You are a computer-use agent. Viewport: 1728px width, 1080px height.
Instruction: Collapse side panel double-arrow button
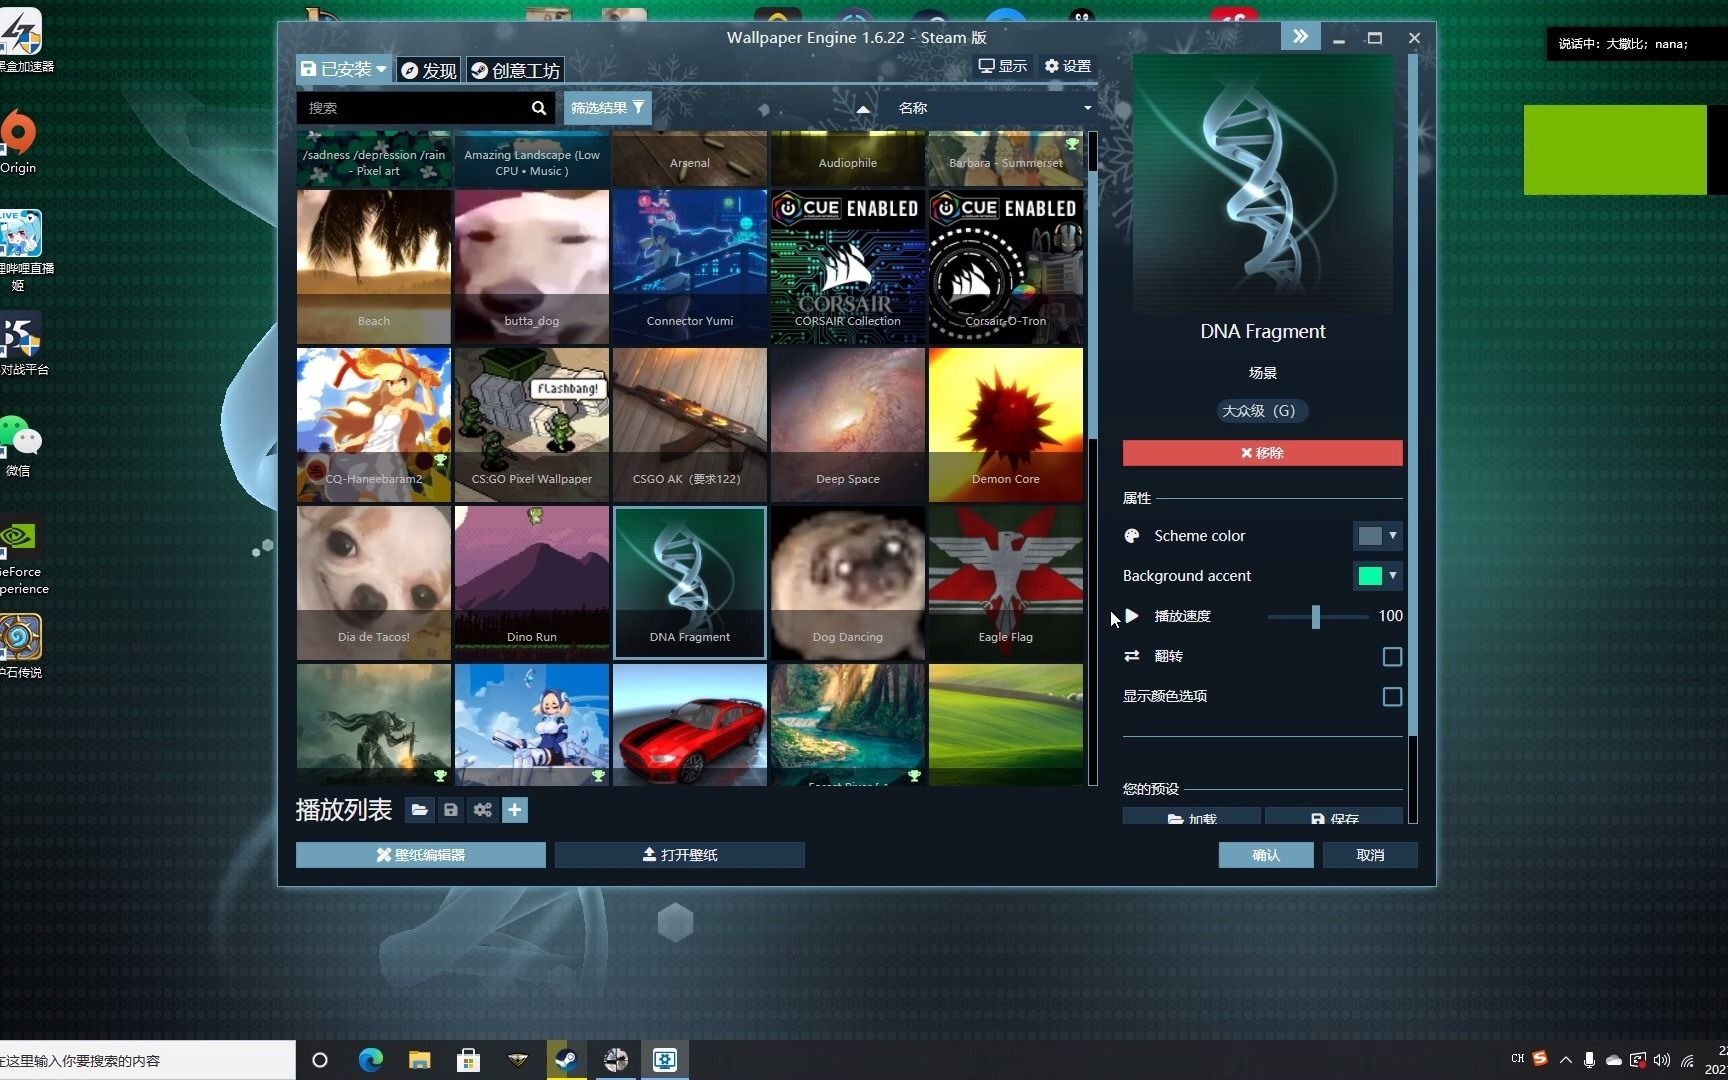pyautogui.click(x=1300, y=37)
